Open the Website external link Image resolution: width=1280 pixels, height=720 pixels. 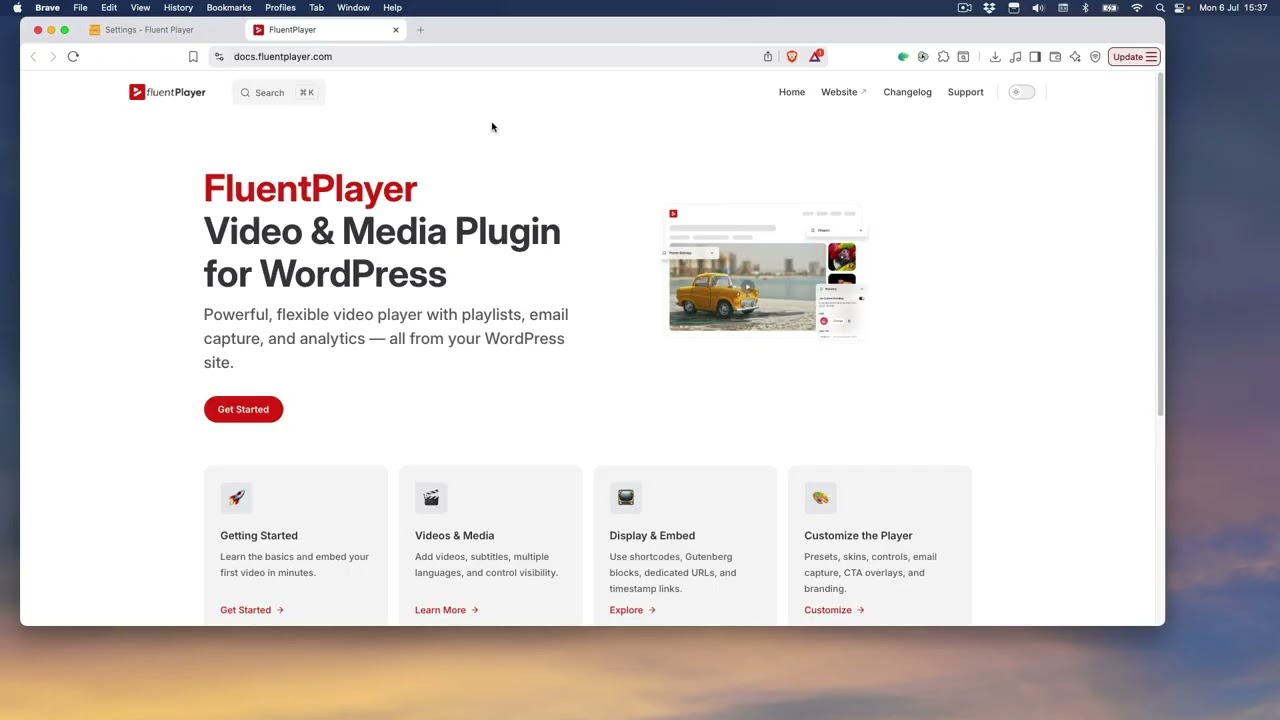(843, 92)
